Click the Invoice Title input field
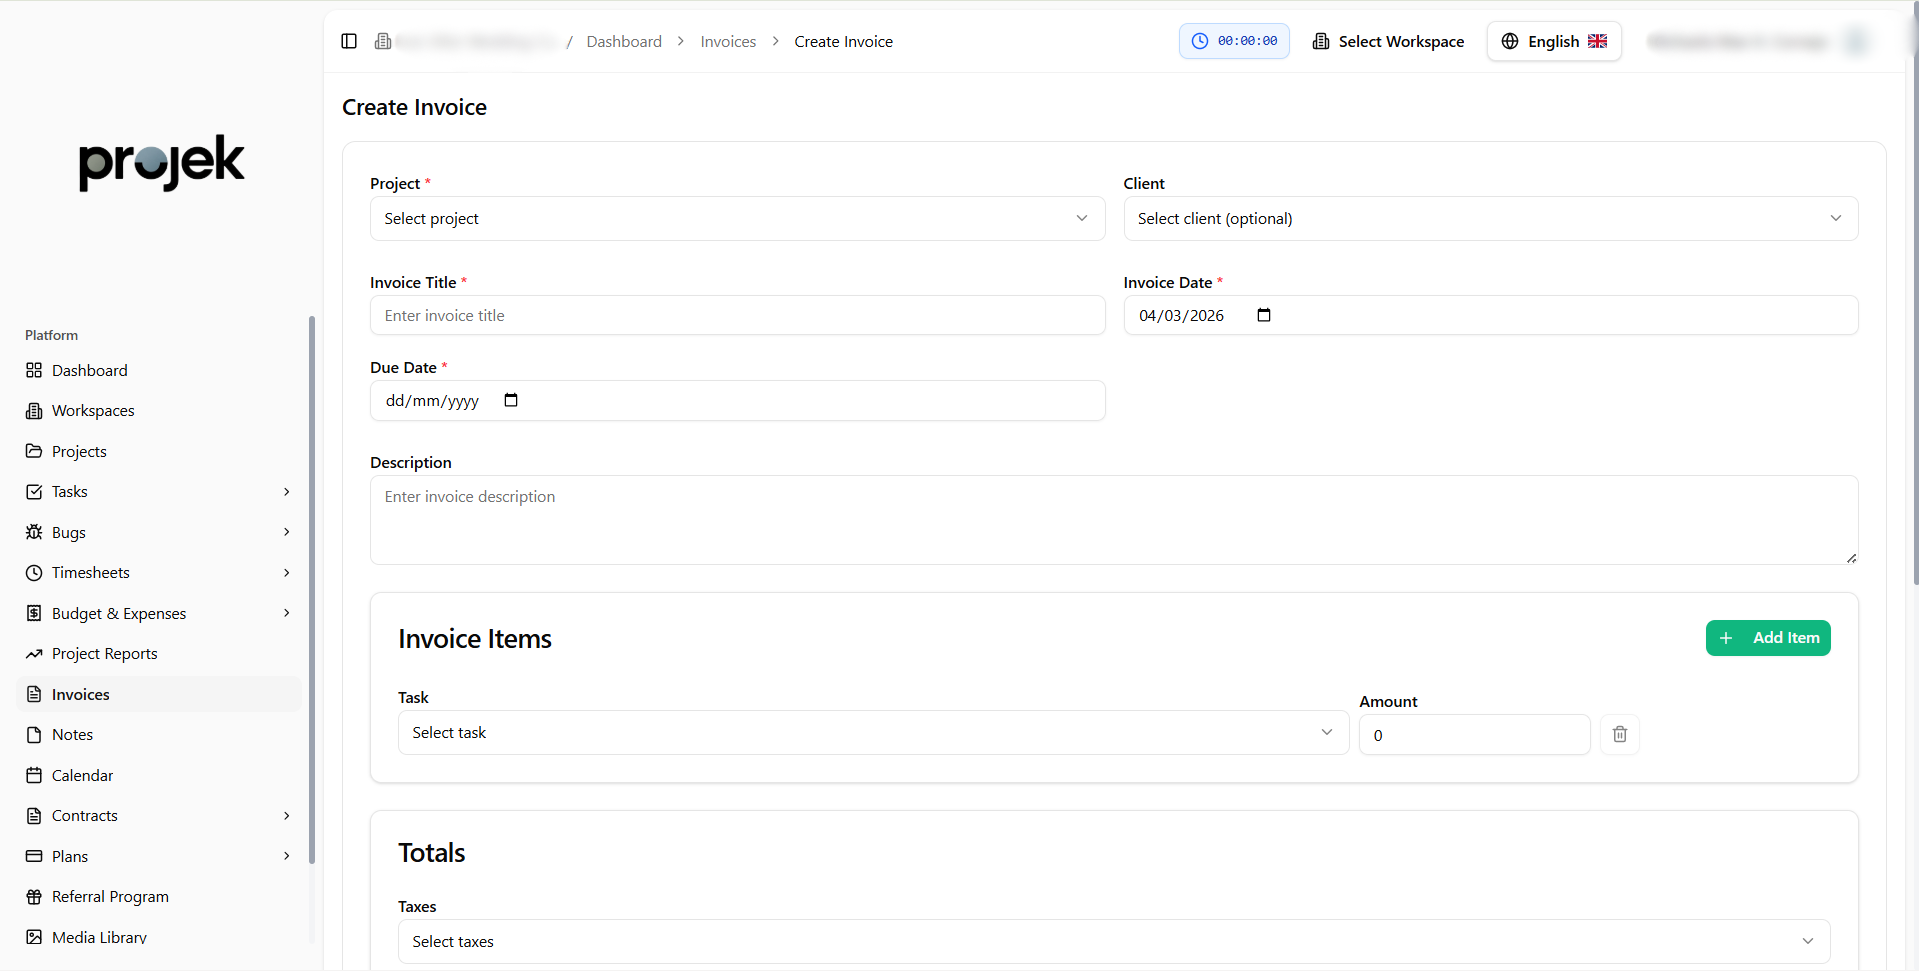1919x971 pixels. coord(737,316)
